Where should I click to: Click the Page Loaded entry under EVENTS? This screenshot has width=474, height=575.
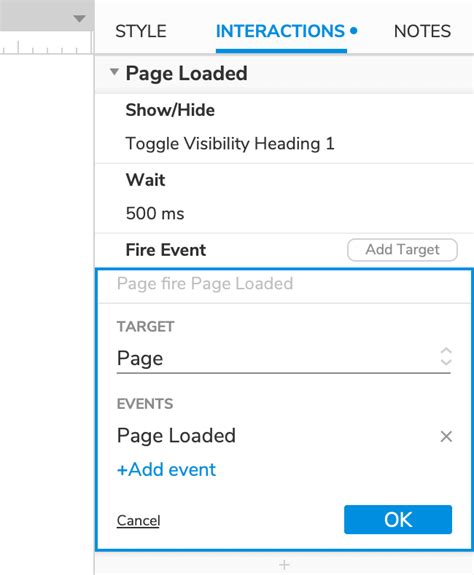(176, 436)
